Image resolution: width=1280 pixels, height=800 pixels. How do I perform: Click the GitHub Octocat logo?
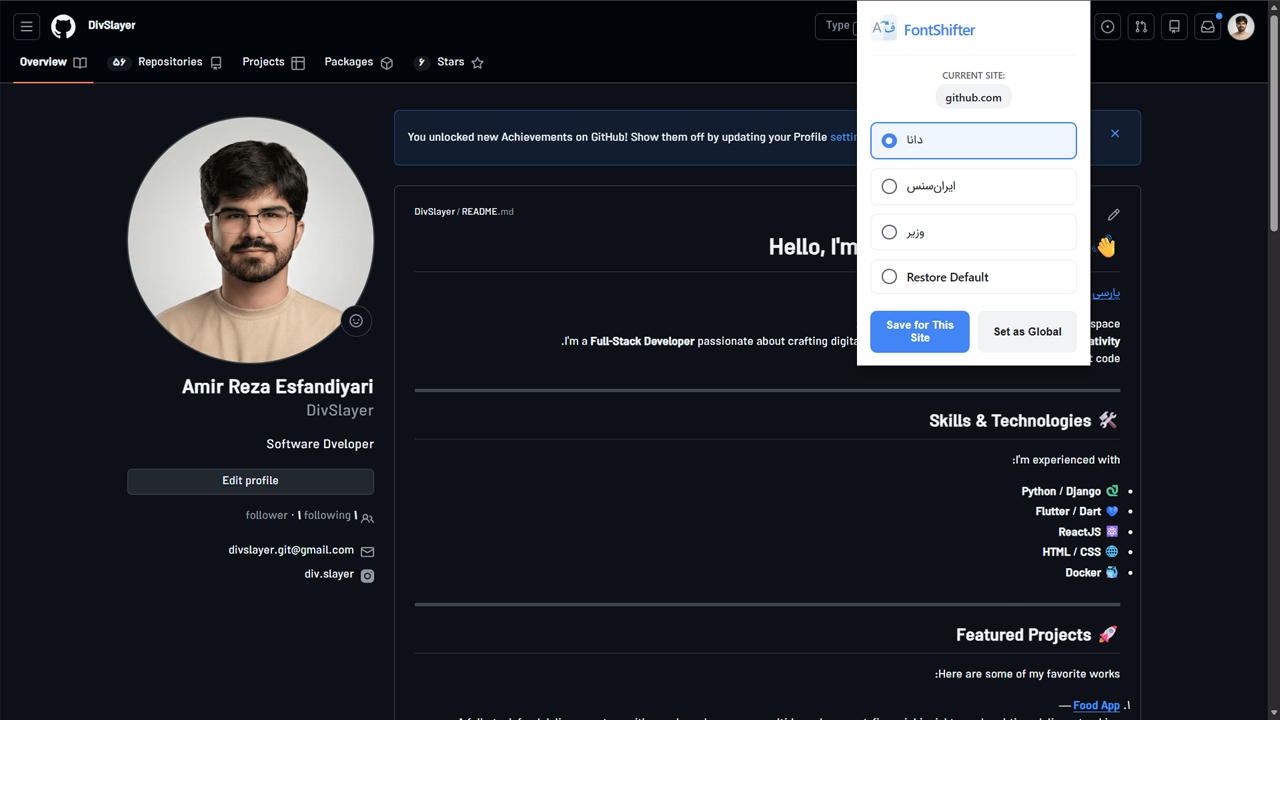tap(63, 27)
